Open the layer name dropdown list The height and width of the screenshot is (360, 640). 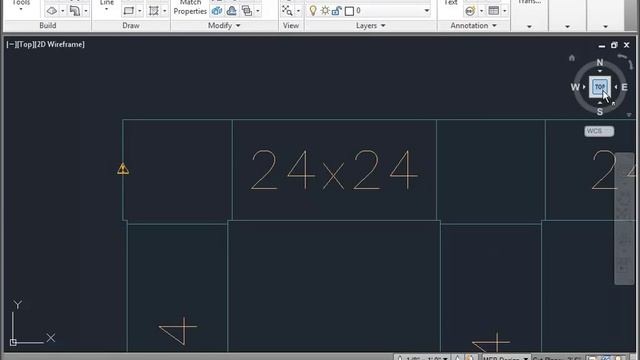(x=427, y=11)
